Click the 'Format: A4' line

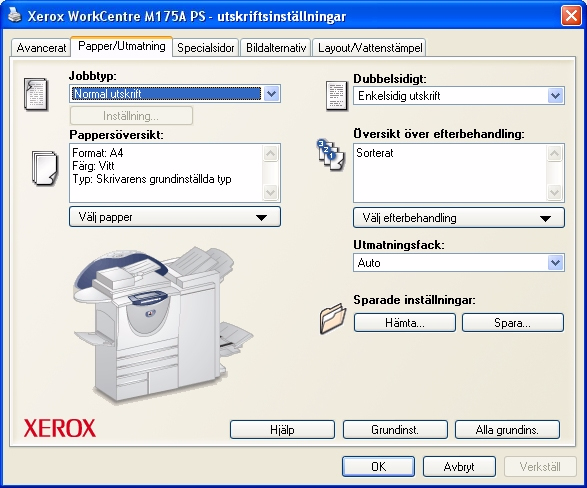(98, 153)
